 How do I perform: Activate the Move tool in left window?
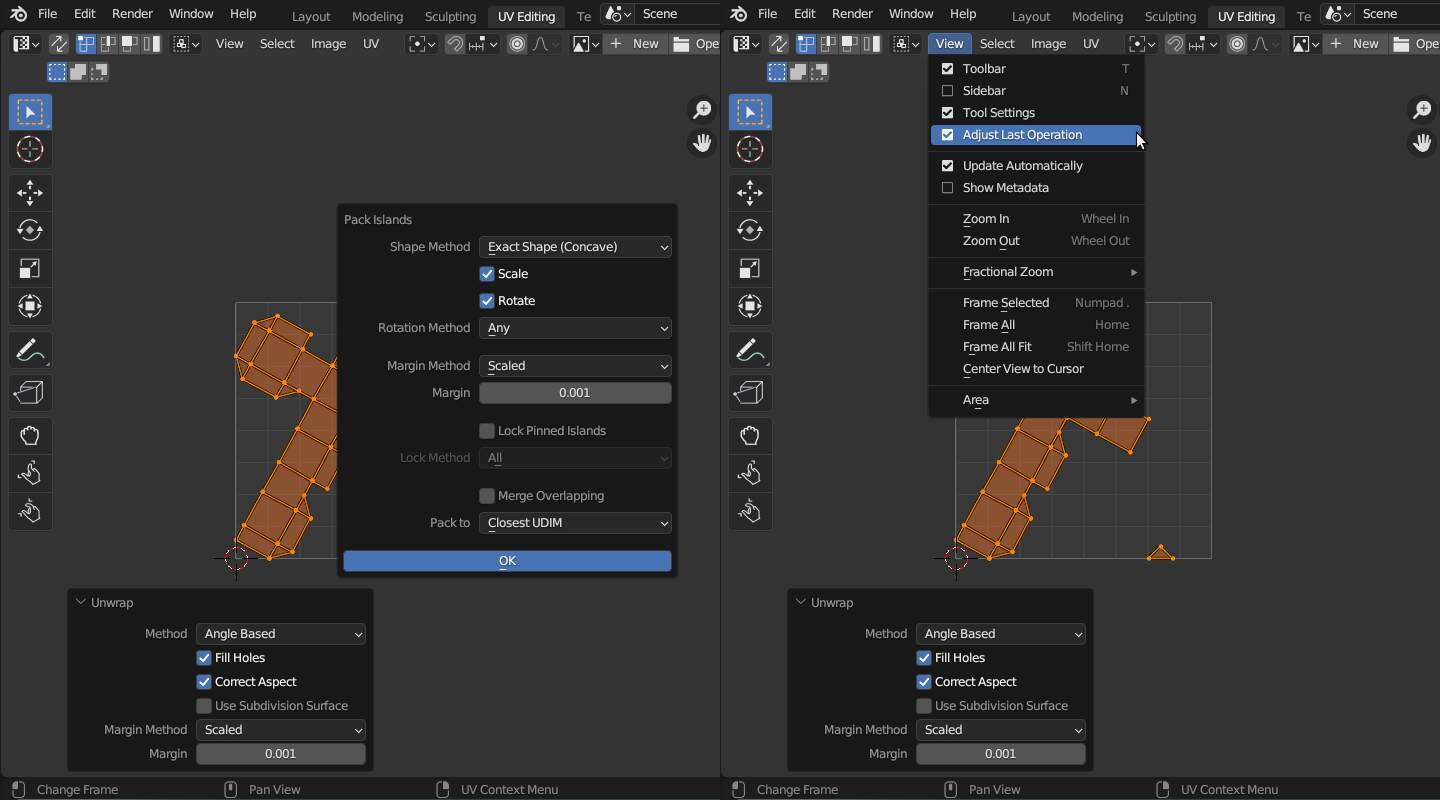(30, 193)
